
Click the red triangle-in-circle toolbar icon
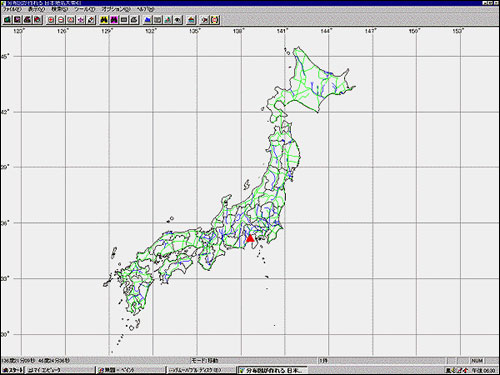click(71, 20)
